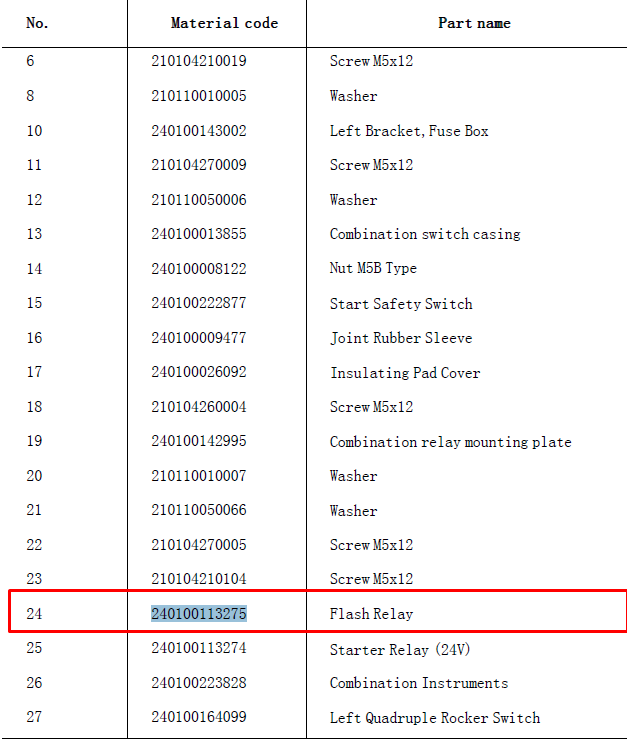Click the No. column header
The width and height of the screenshot is (627, 740).
(x=37, y=23)
